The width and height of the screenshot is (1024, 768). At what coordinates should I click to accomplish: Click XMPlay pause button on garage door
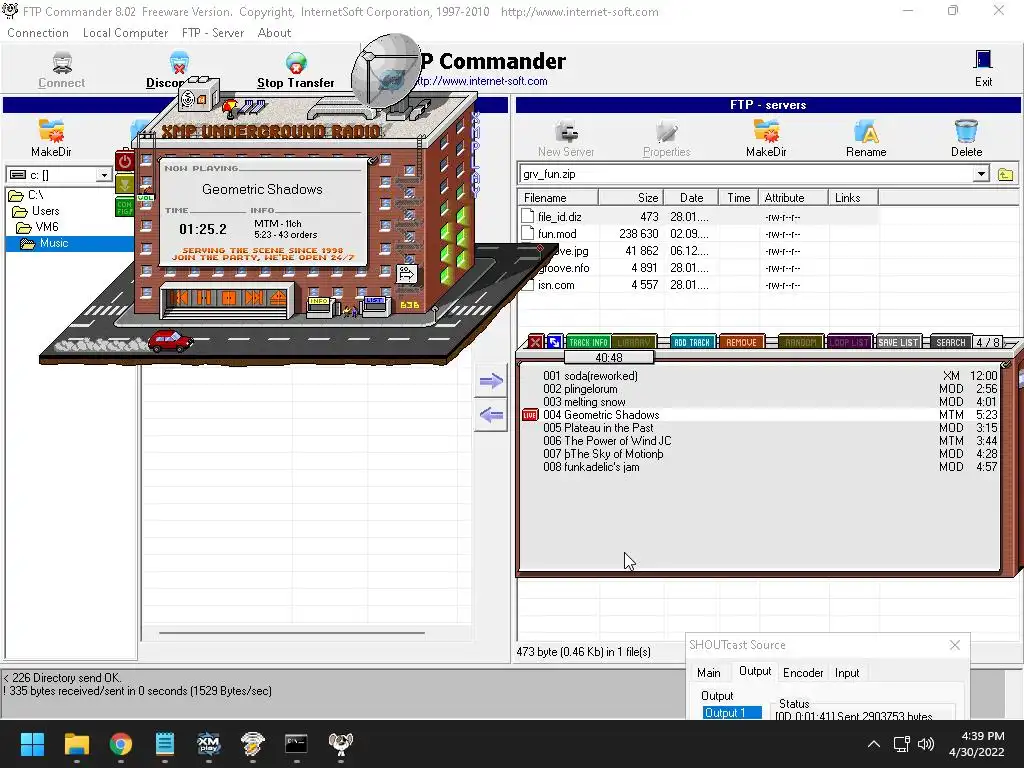pyautogui.click(x=204, y=298)
